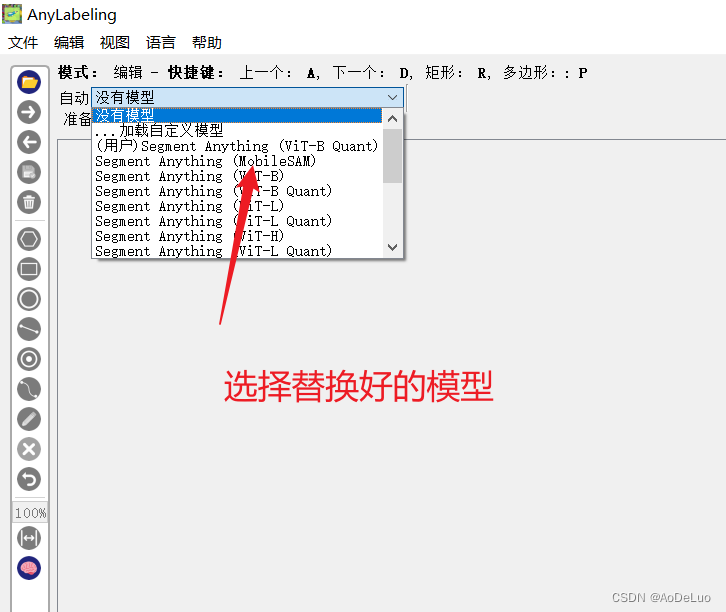The width and height of the screenshot is (726, 612).
Task: Open the 文件 menu
Action: click(x=23, y=43)
